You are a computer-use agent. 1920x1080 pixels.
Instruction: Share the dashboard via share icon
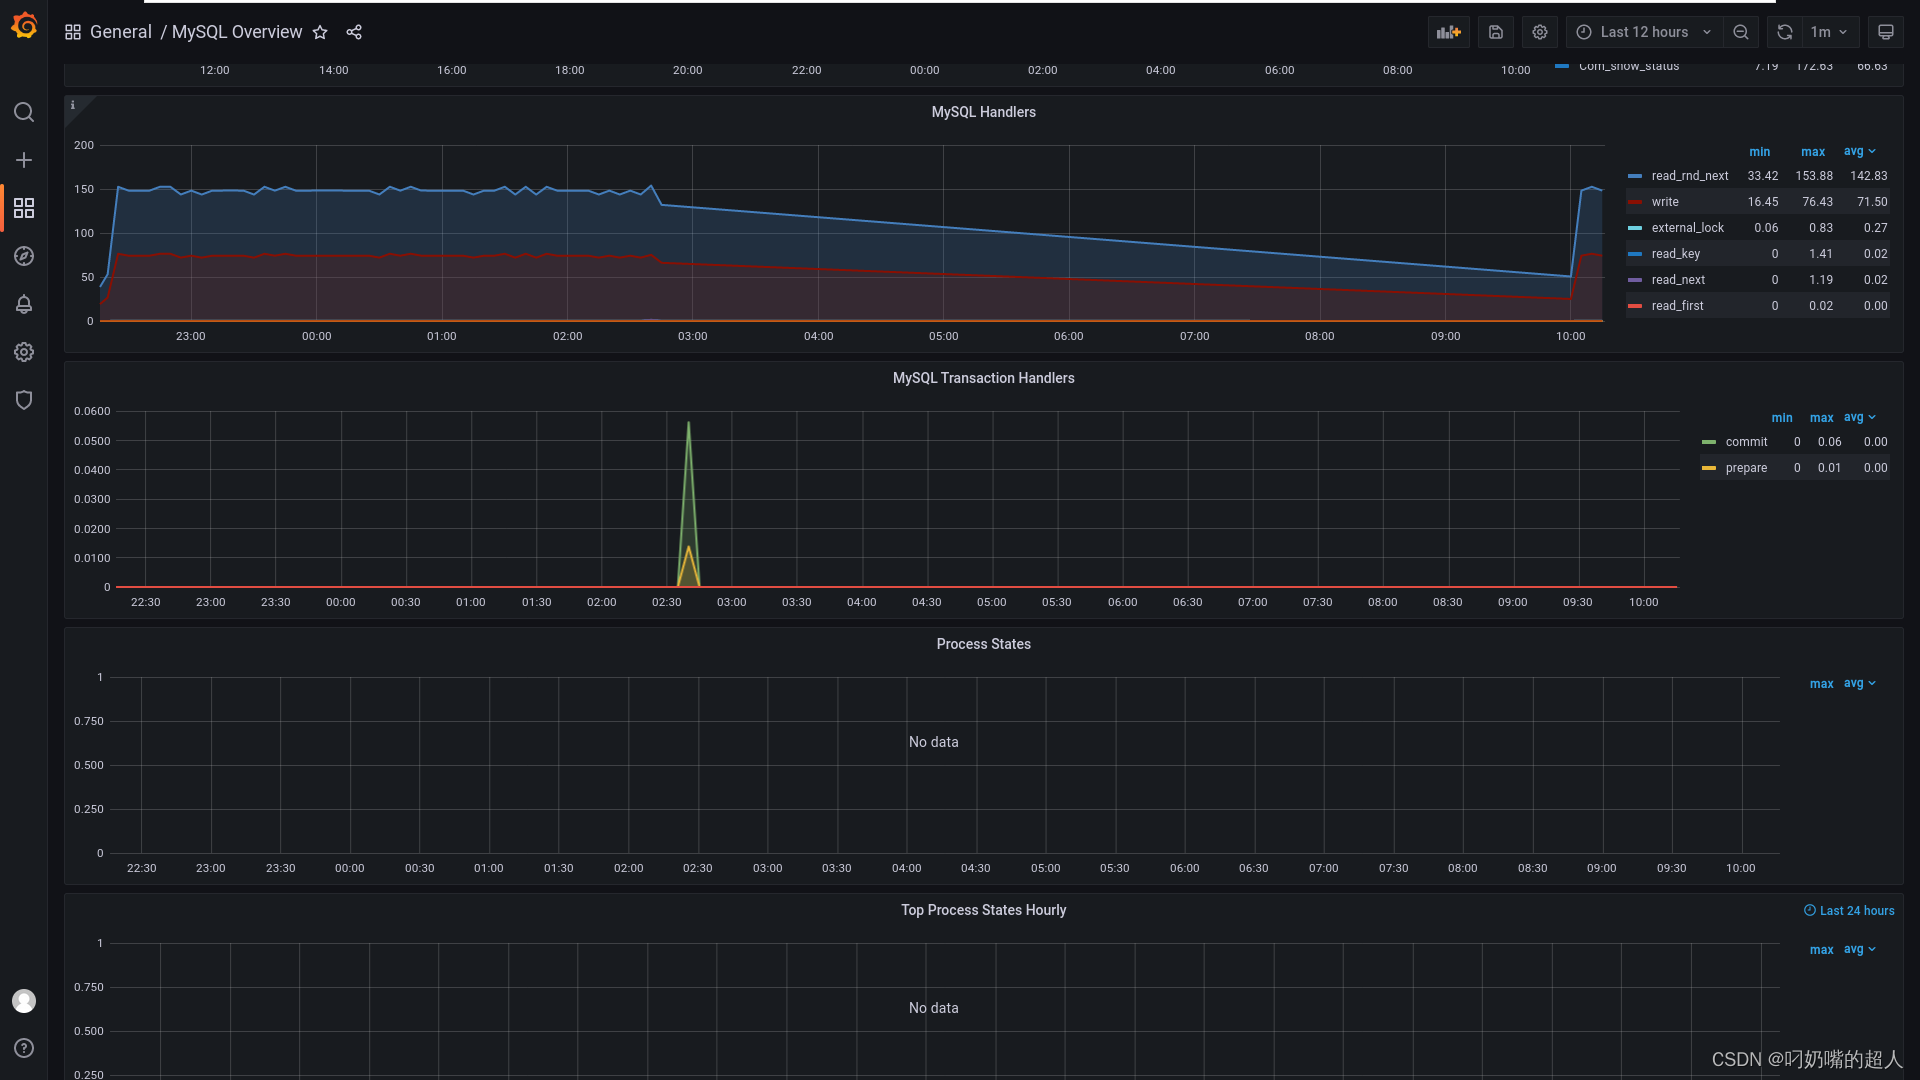coord(354,32)
